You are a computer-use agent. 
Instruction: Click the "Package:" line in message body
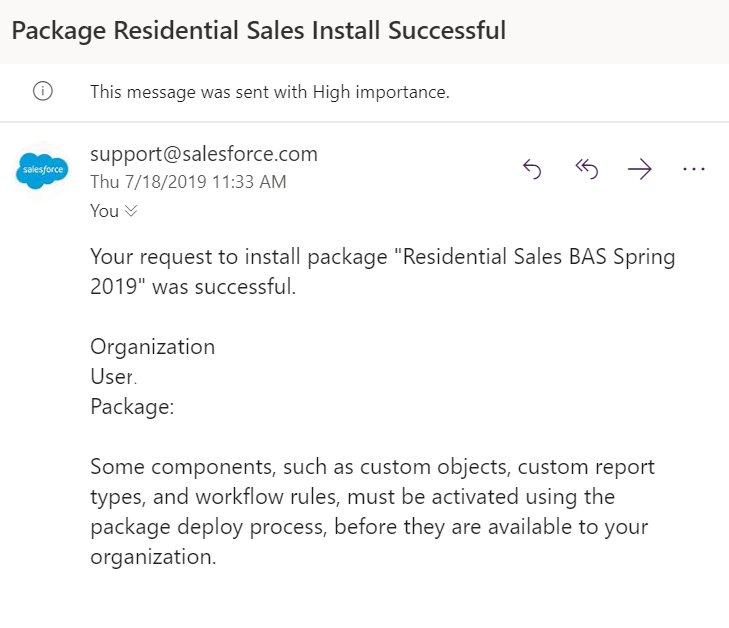tap(132, 406)
